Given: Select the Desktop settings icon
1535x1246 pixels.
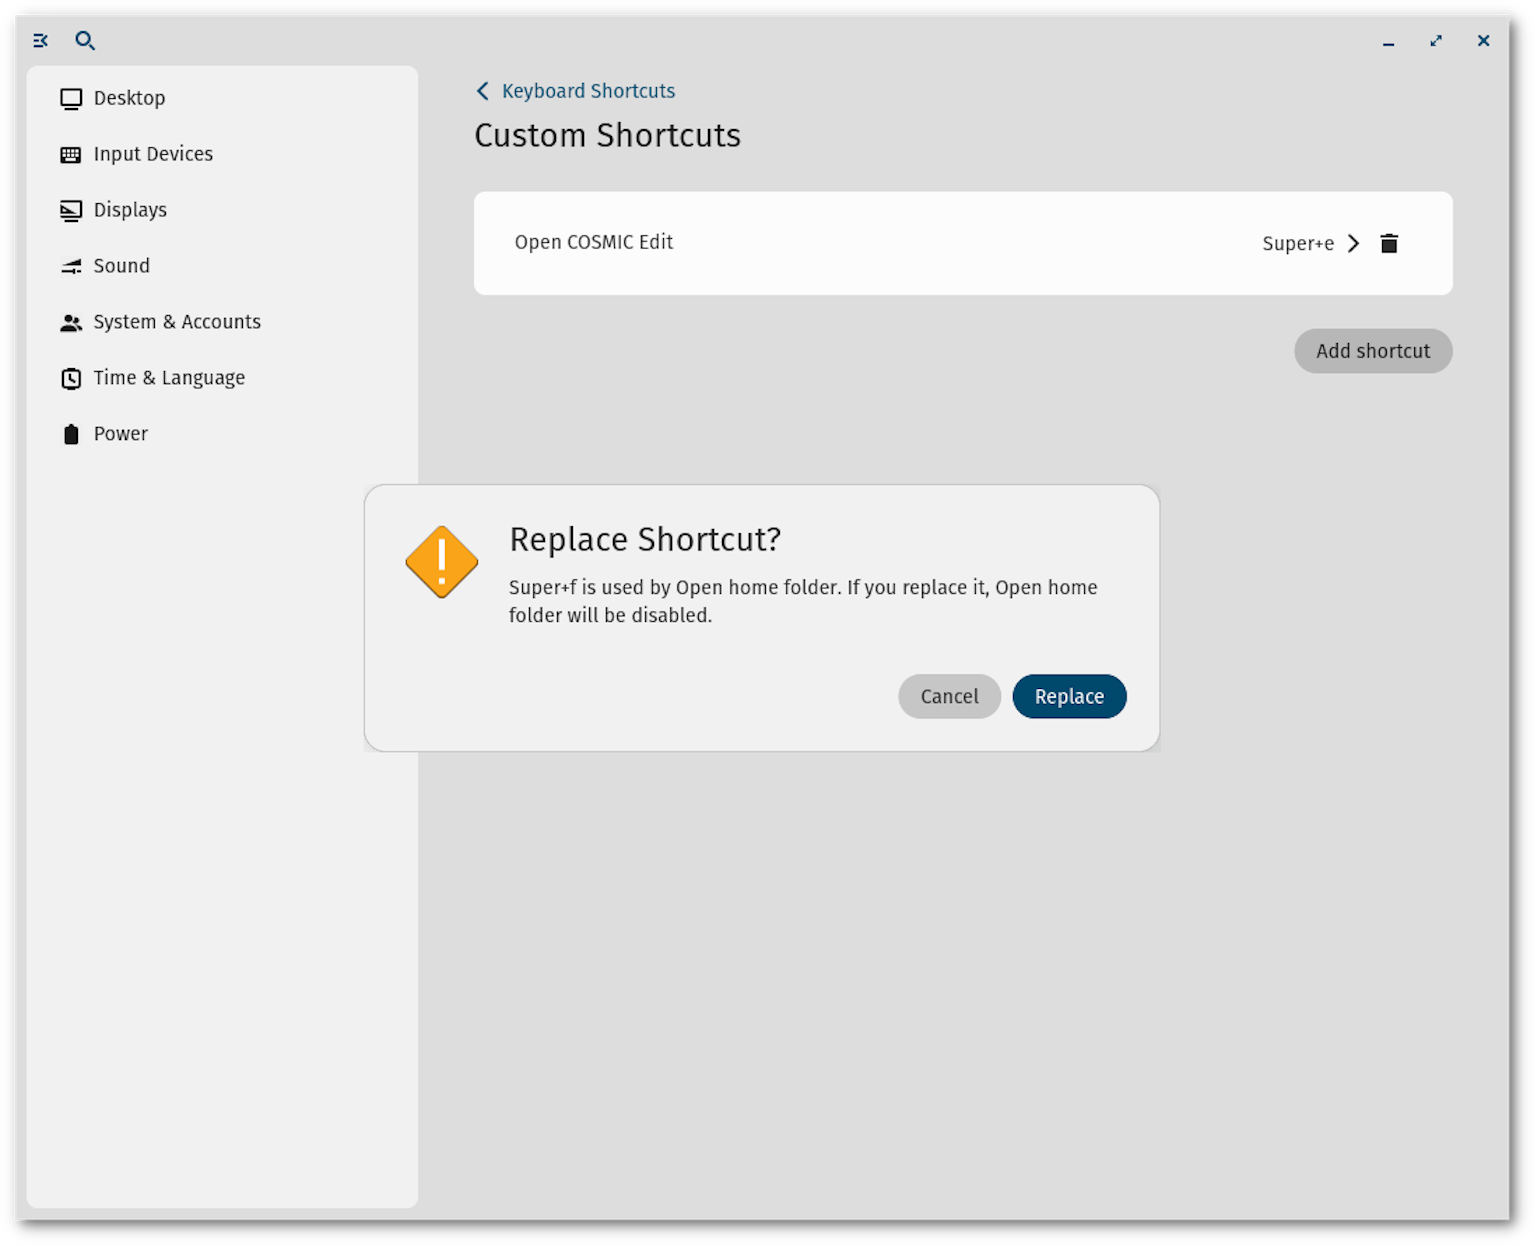Looking at the screenshot, I should (70, 97).
